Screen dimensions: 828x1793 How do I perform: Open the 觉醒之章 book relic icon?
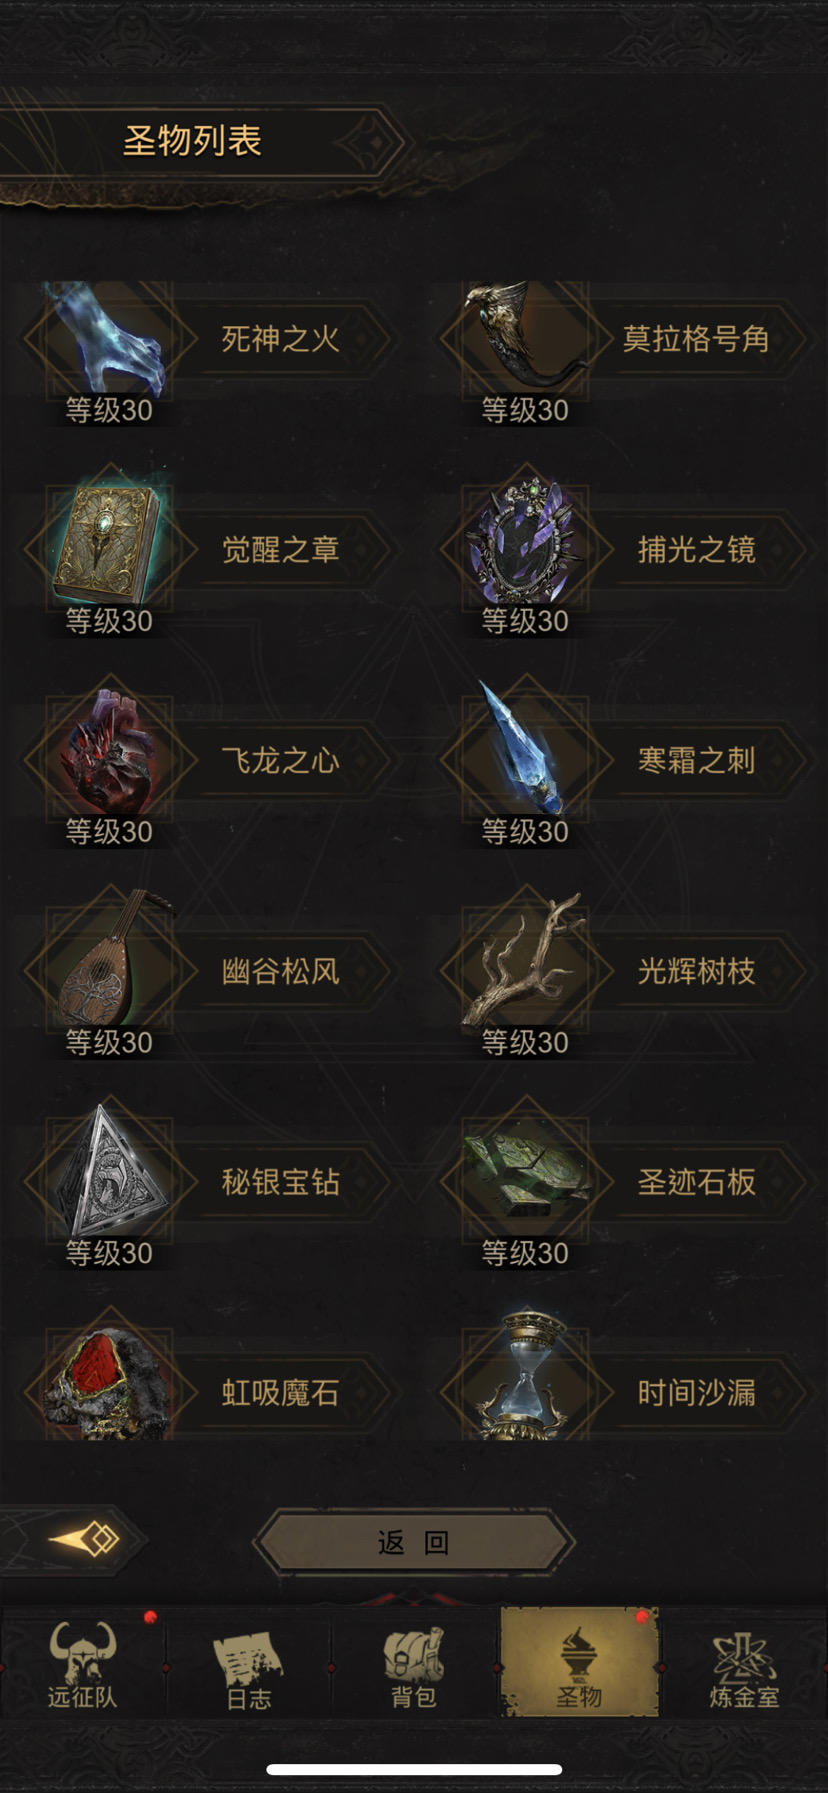(109, 548)
